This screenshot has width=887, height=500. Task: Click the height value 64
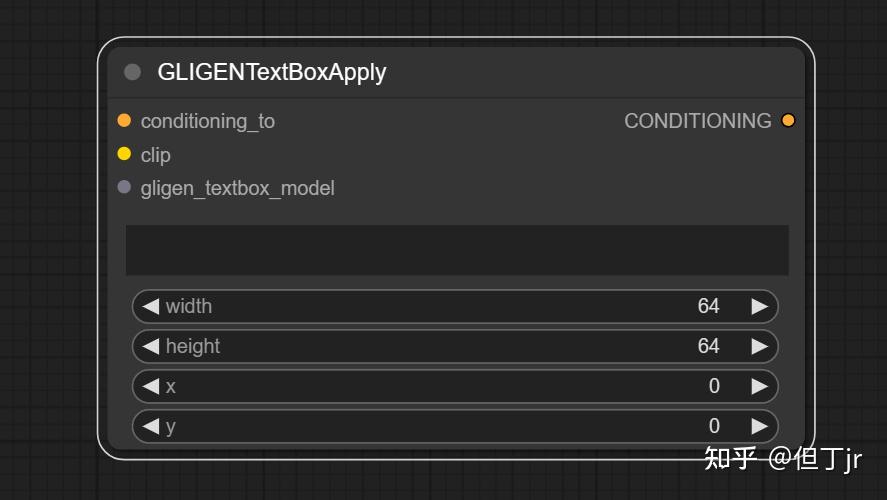[x=708, y=346]
